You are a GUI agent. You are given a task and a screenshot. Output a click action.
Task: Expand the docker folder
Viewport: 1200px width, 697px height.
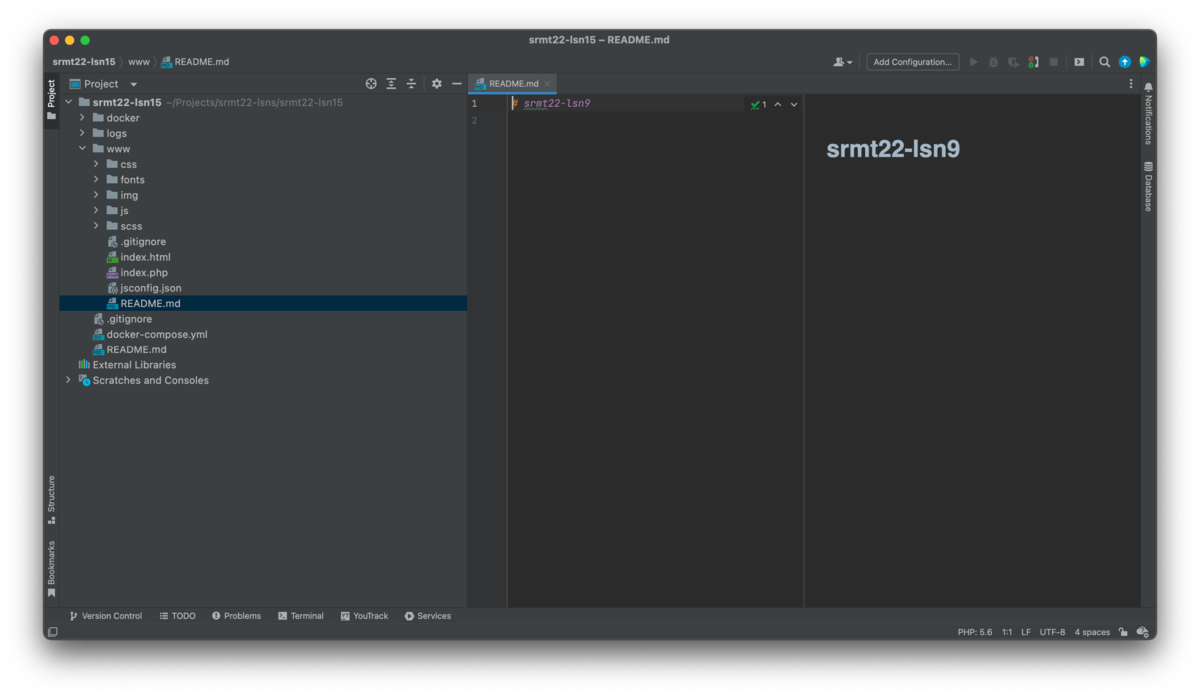[x=83, y=118]
